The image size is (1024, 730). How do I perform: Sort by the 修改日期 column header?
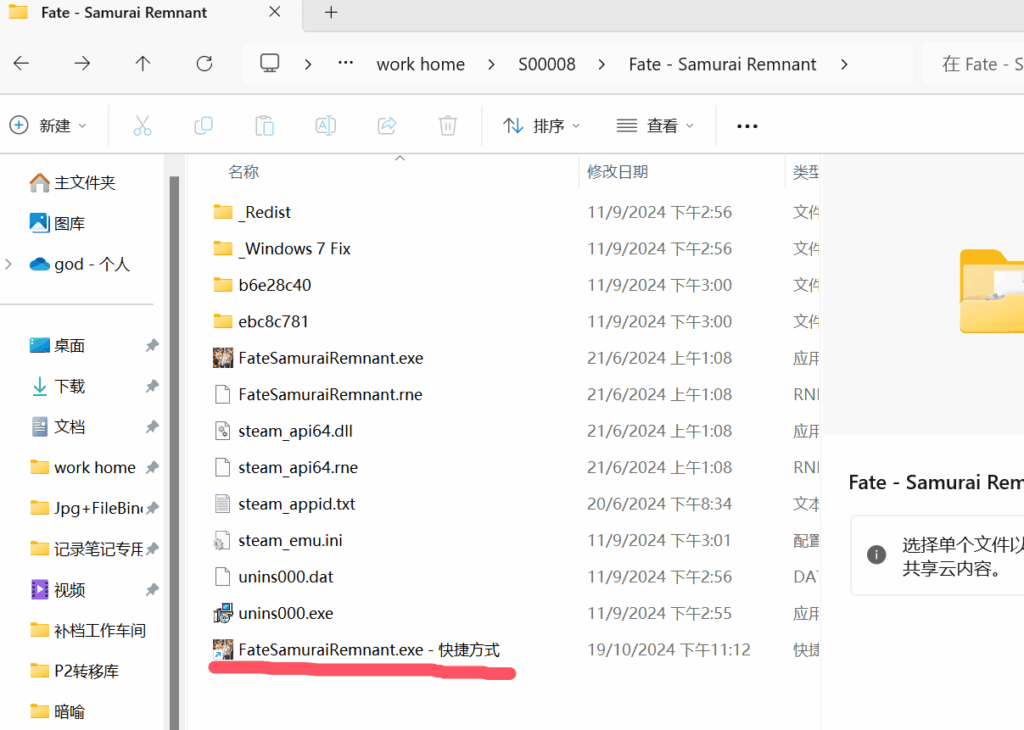click(617, 172)
